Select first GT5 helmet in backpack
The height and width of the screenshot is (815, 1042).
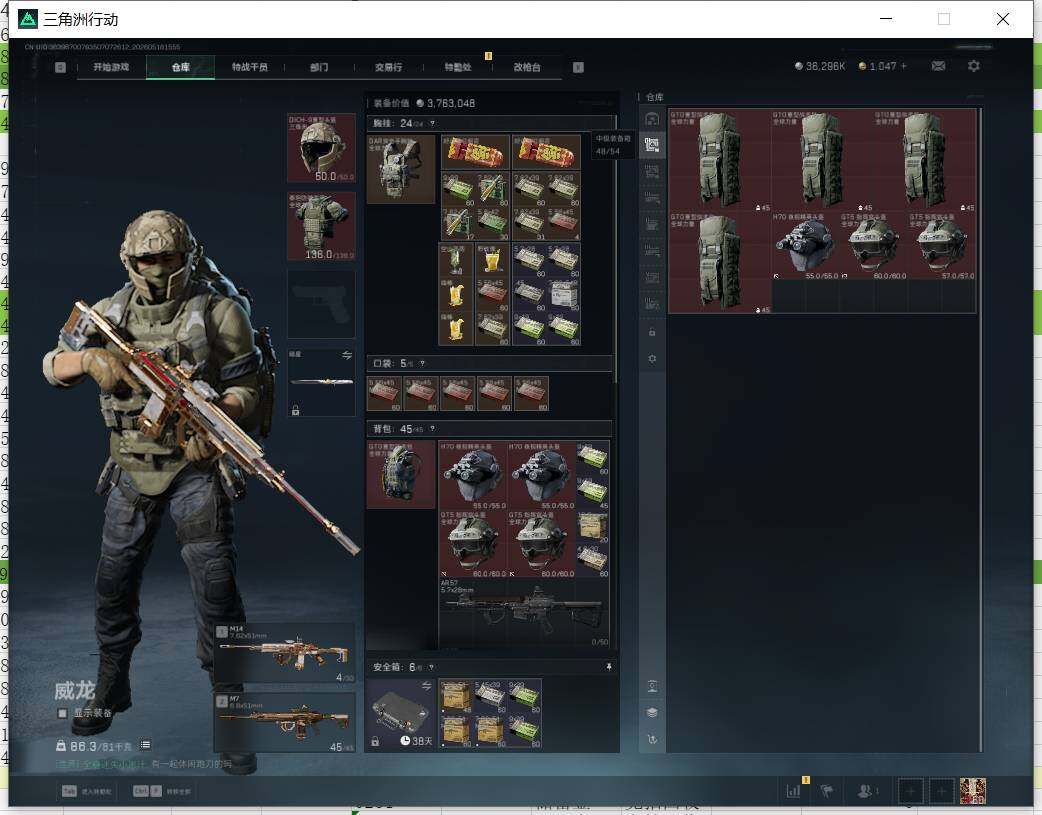click(x=473, y=543)
